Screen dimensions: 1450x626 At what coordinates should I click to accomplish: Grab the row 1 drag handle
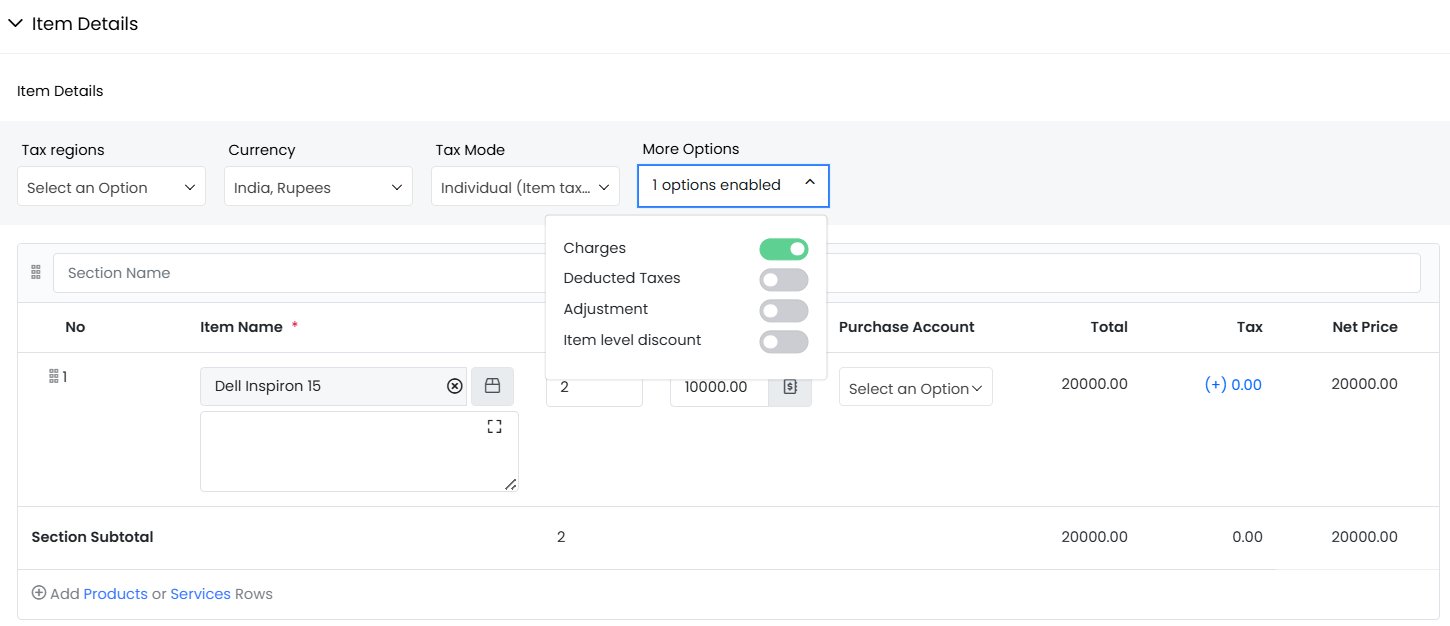tap(54, 376)
